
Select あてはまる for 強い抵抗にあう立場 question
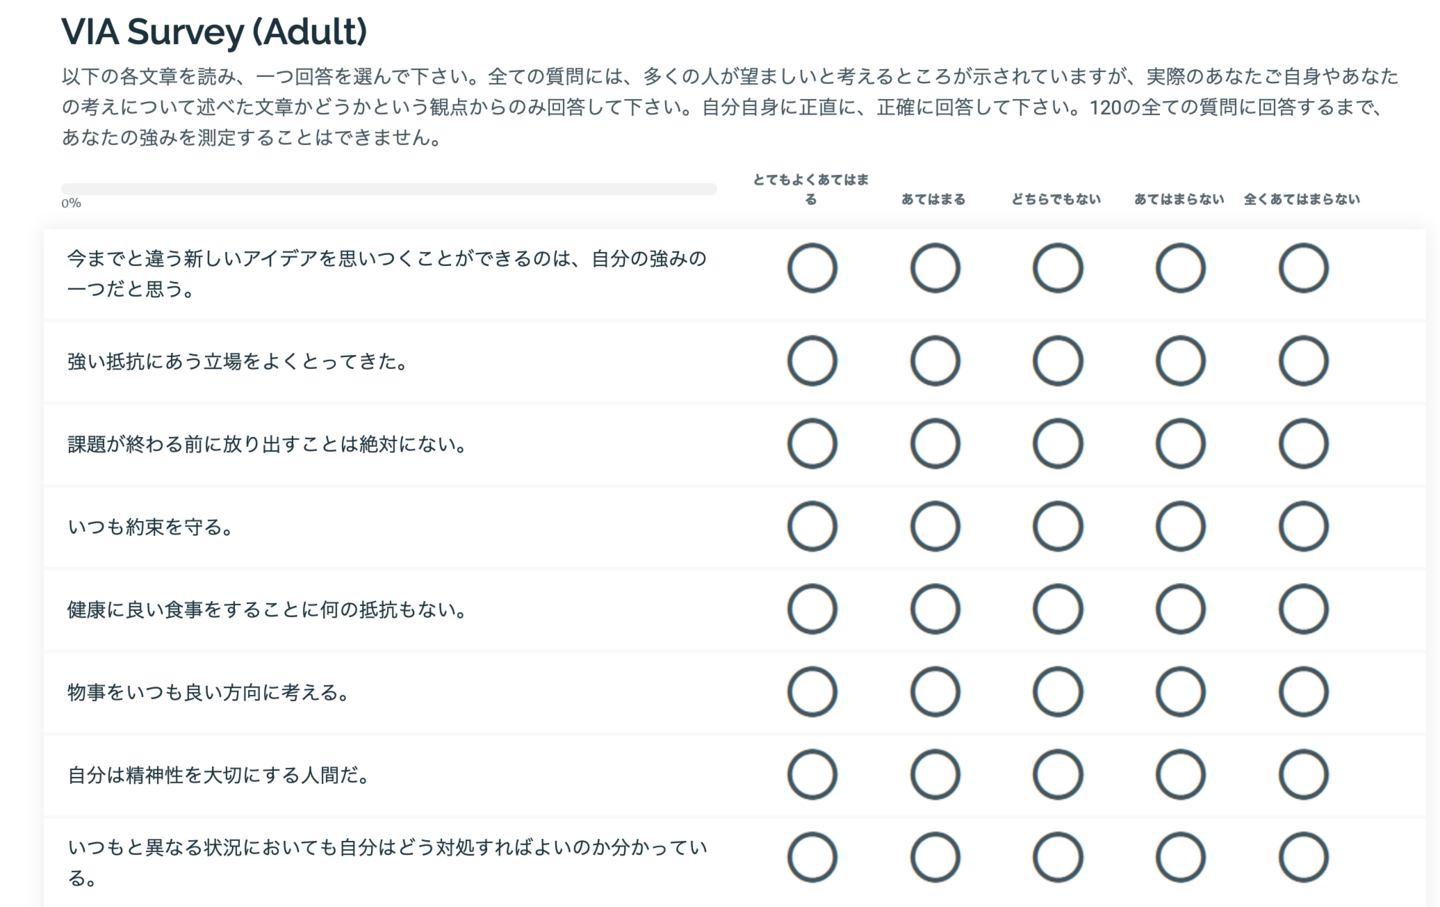coord(934,361)
